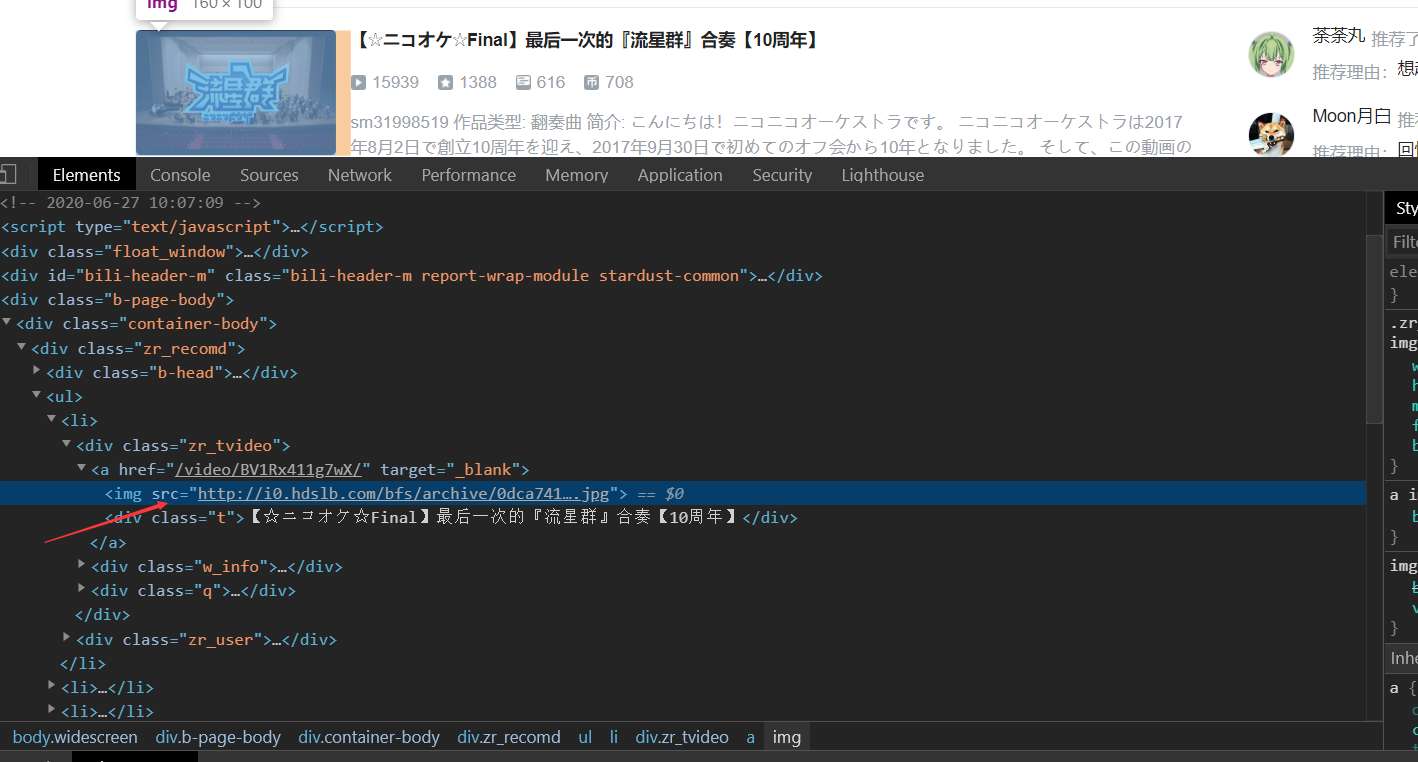Open the 最后一次的『流星群』合奏 video title

tap(587, 41)
